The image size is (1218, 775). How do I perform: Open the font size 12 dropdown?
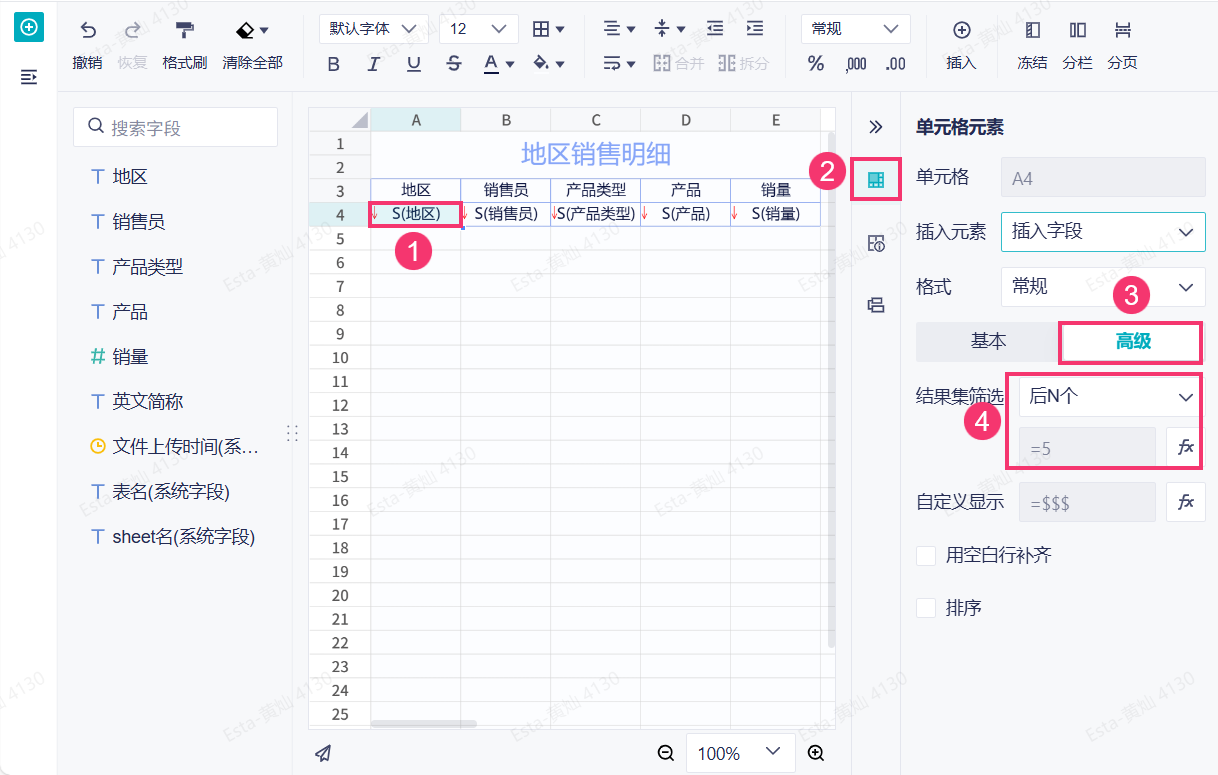pyautogui.click(x=479, y=29)
